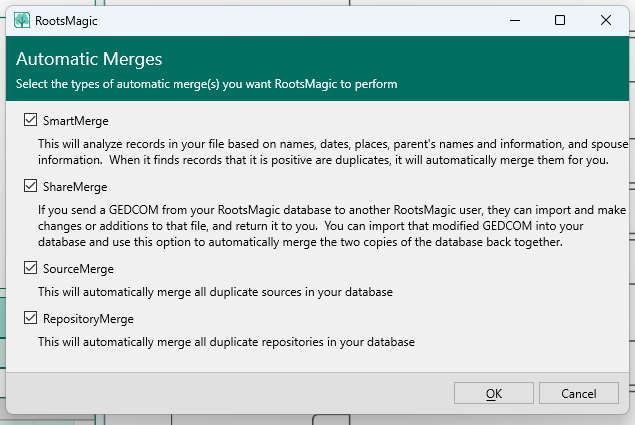This screenshot has width=635, height=425.
Task: Click the SmartMerge label text
Action: [x=74, y=120]
